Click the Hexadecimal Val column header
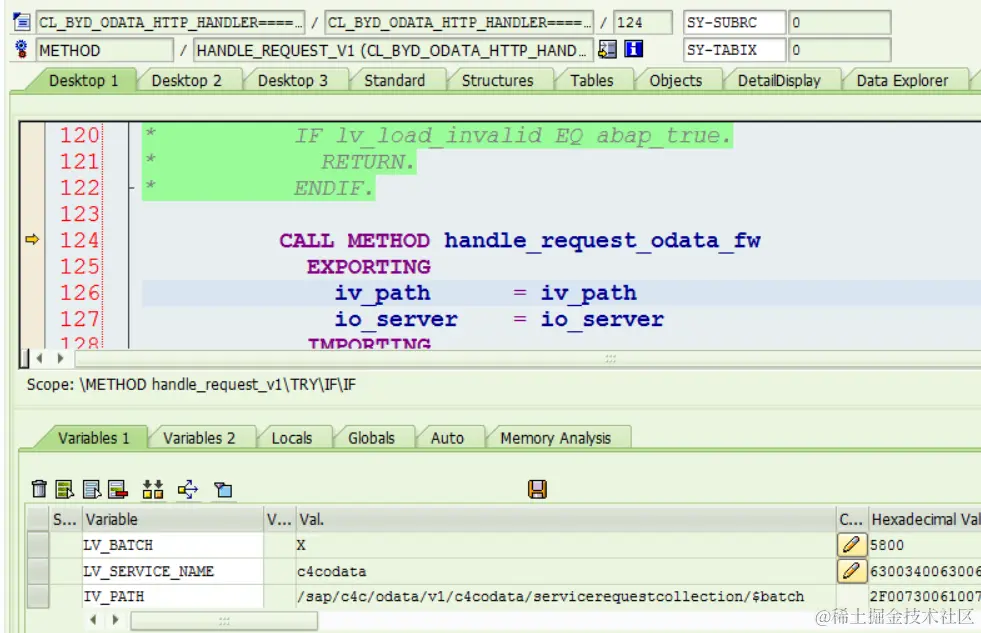 click(925, 519)
